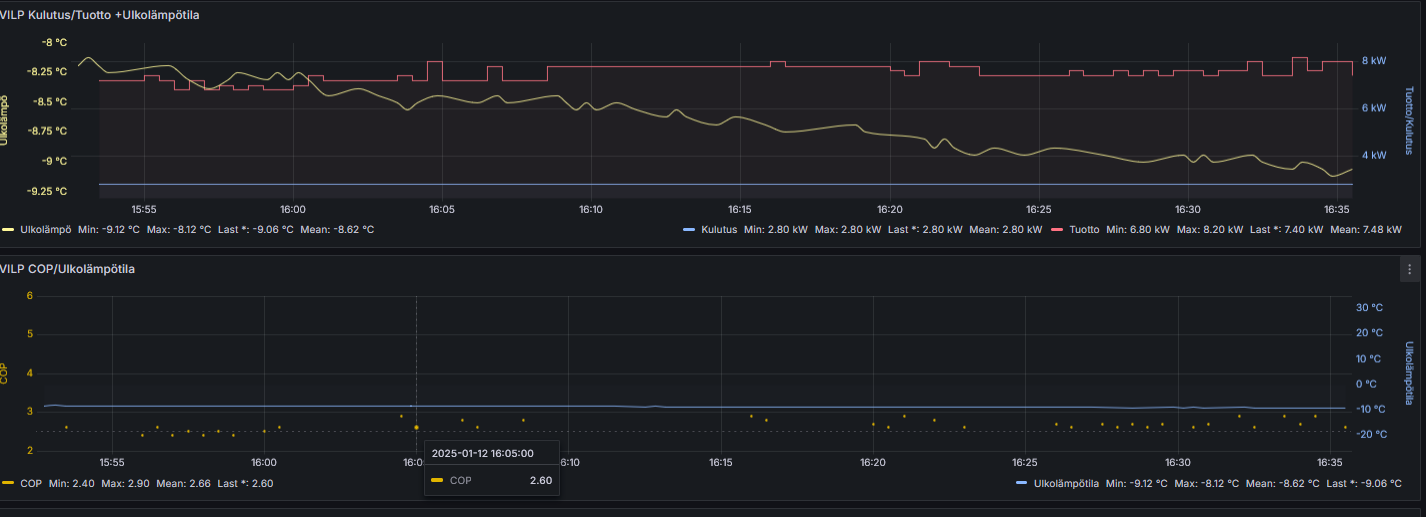Click the tooltip timestamp 2025-01-12 16:05:00
The height and width of the screenshot is (517, 1426).
click(482, 453)
